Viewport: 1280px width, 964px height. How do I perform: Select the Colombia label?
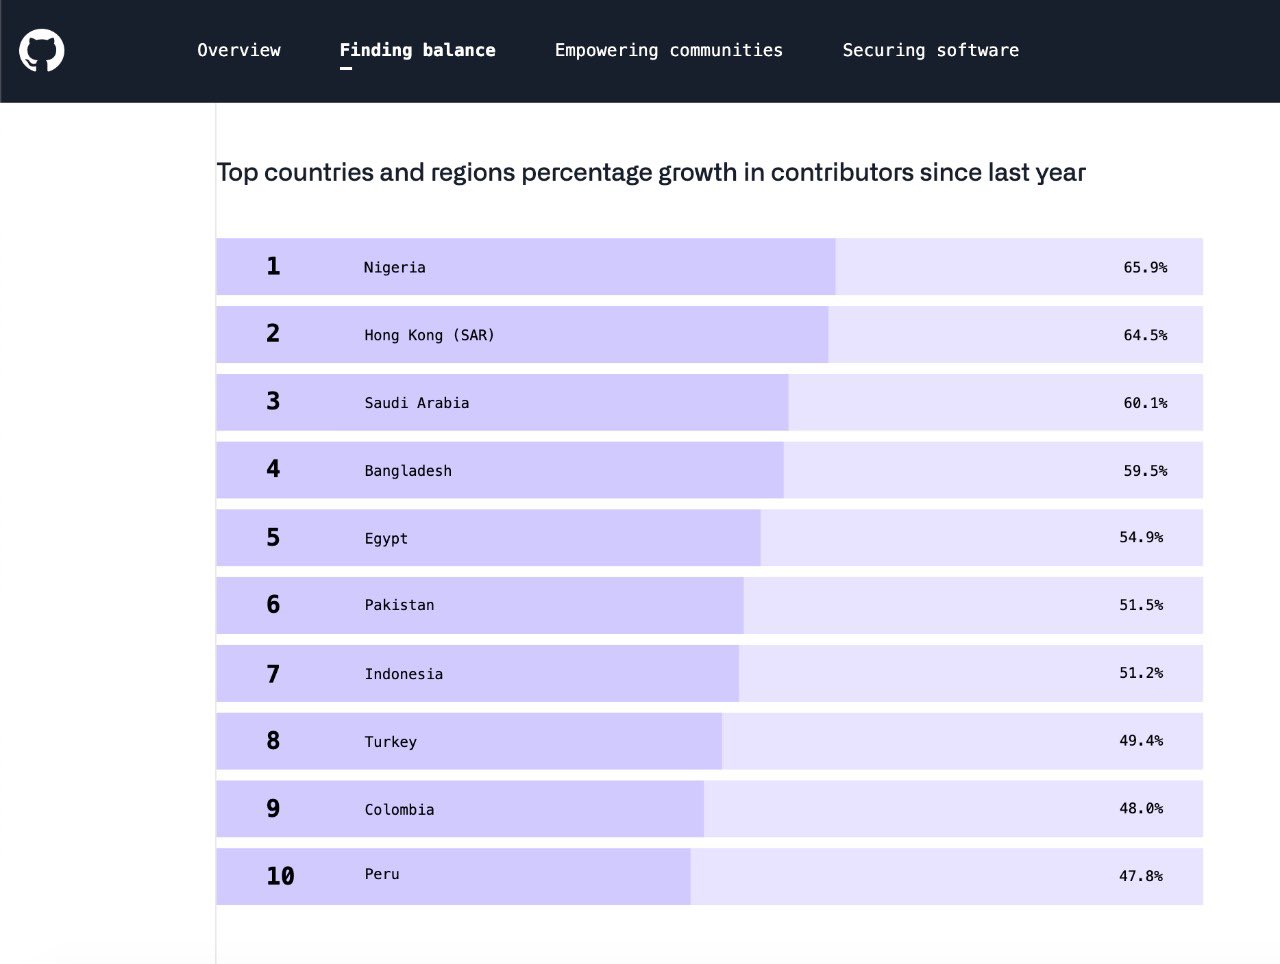coord(399,810)
